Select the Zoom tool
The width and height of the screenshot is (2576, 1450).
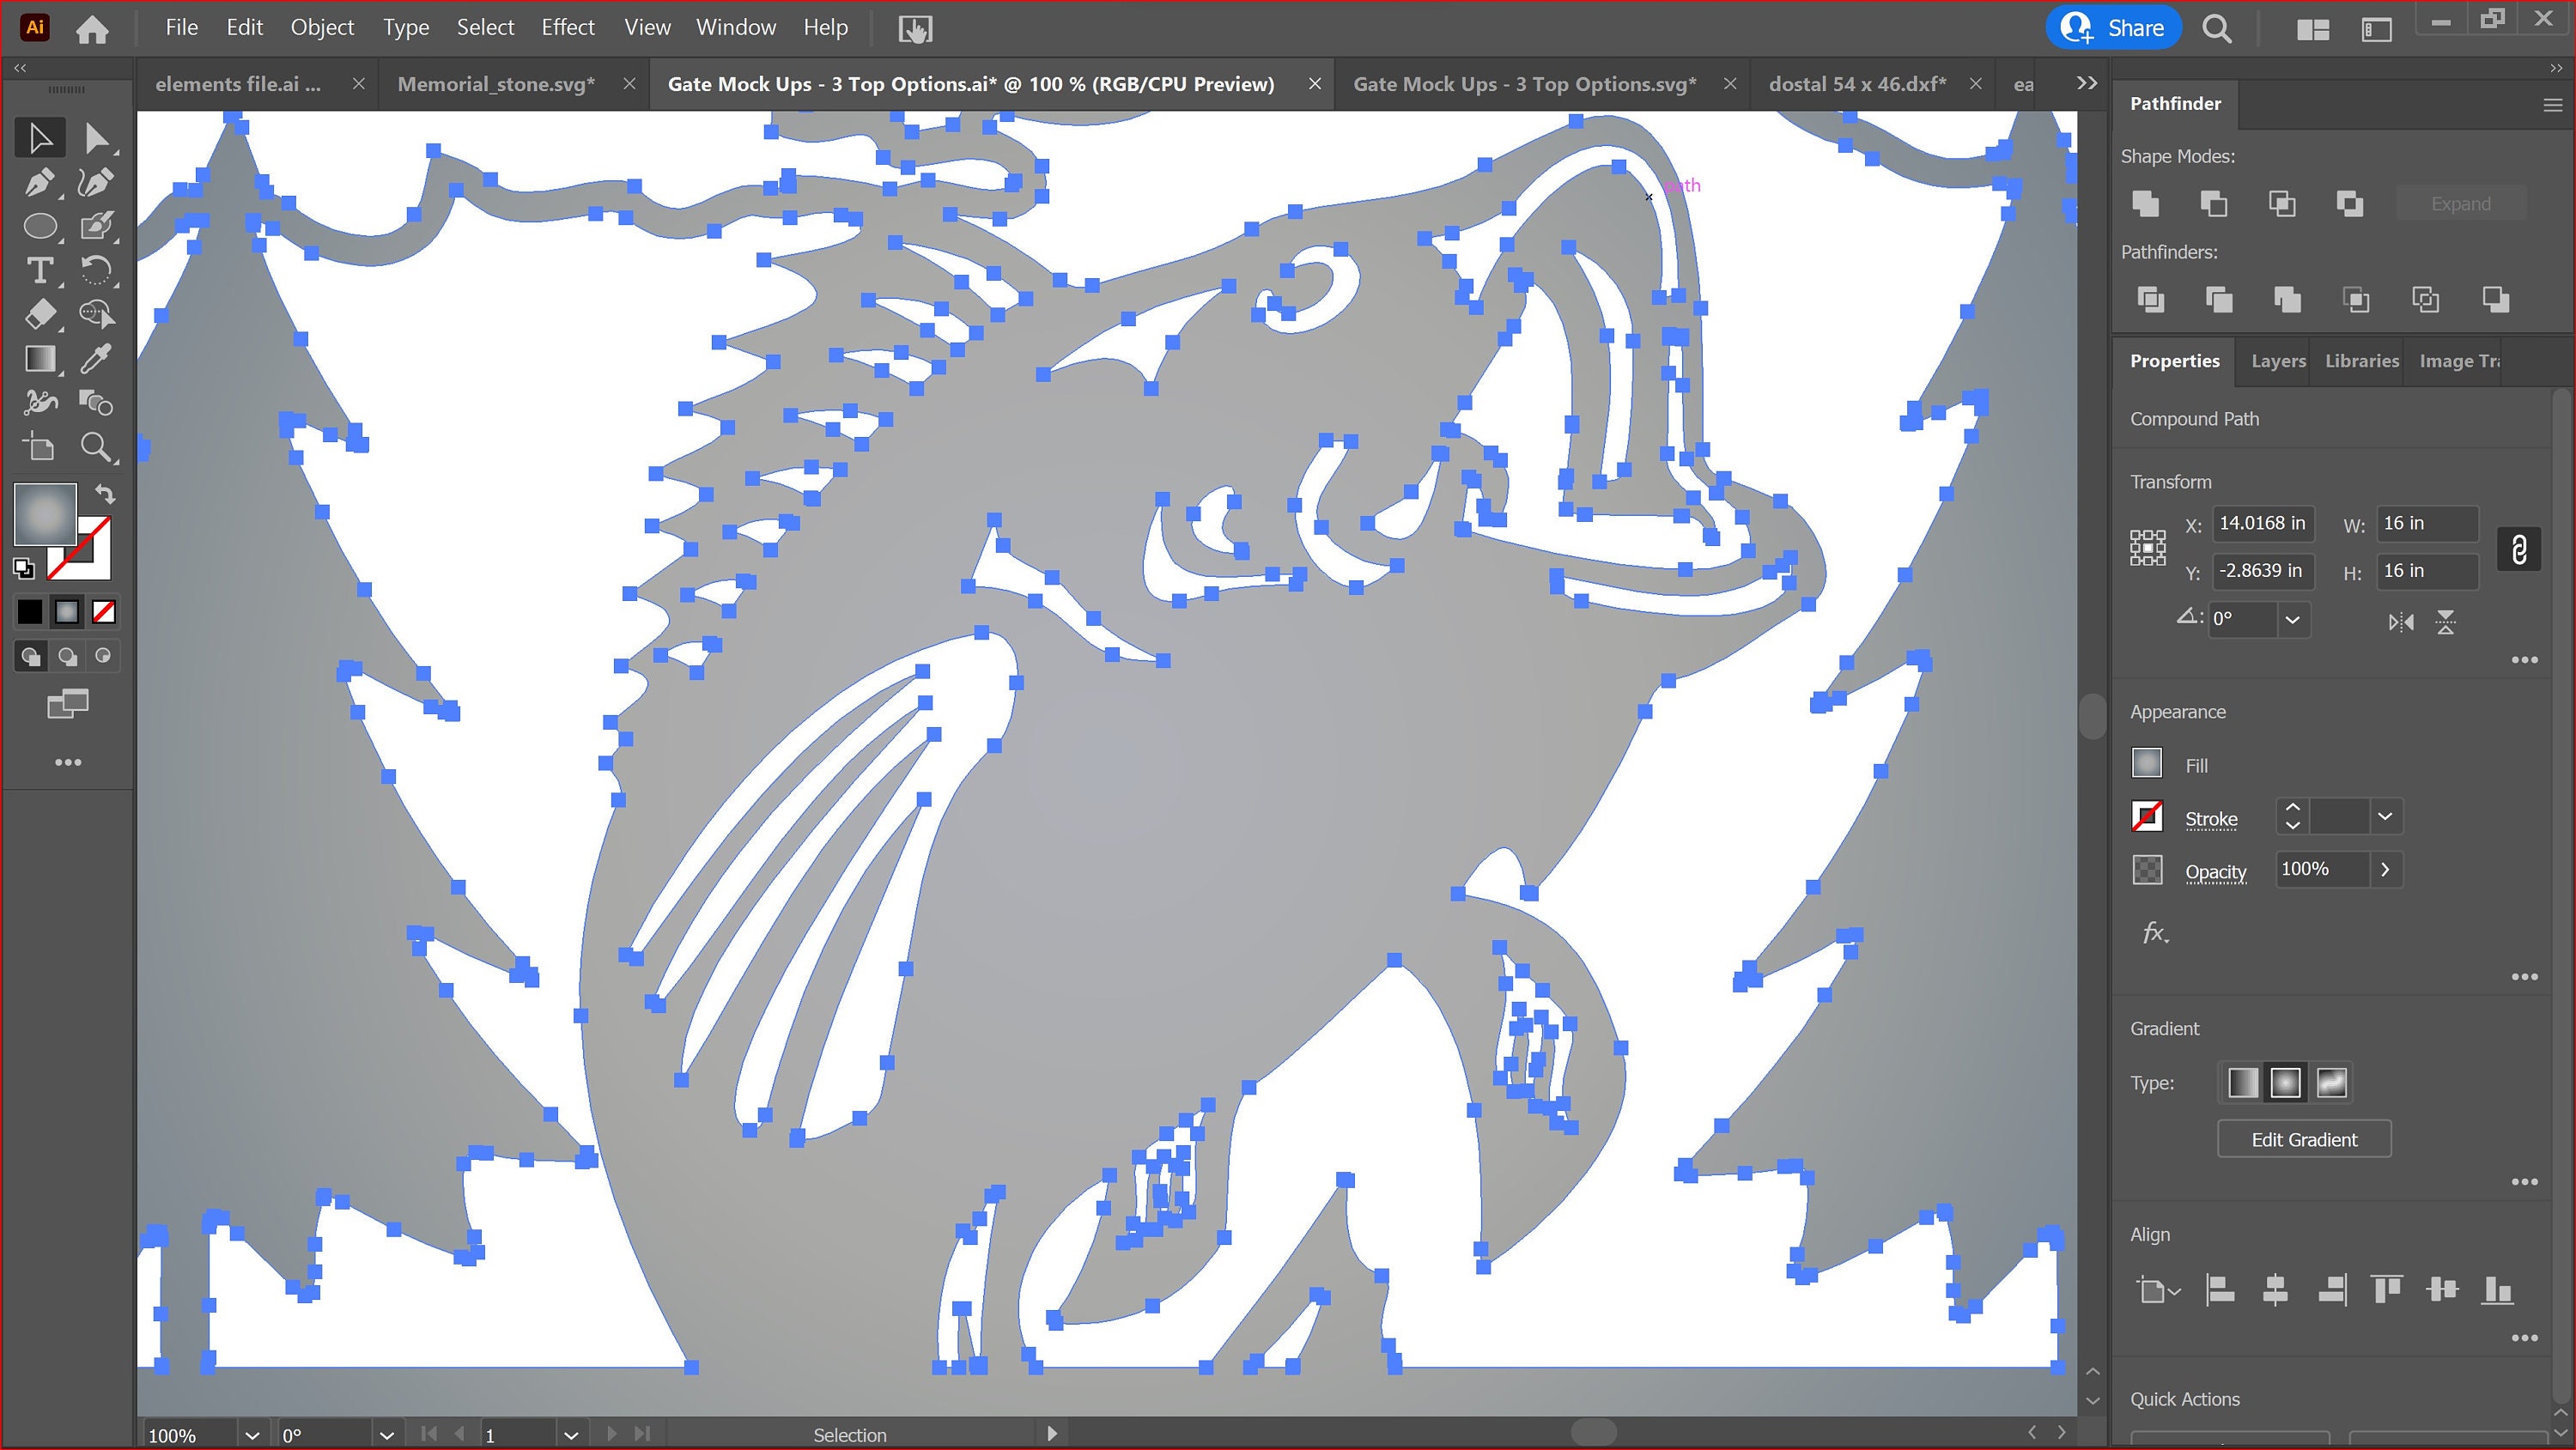tap(97, 447)
